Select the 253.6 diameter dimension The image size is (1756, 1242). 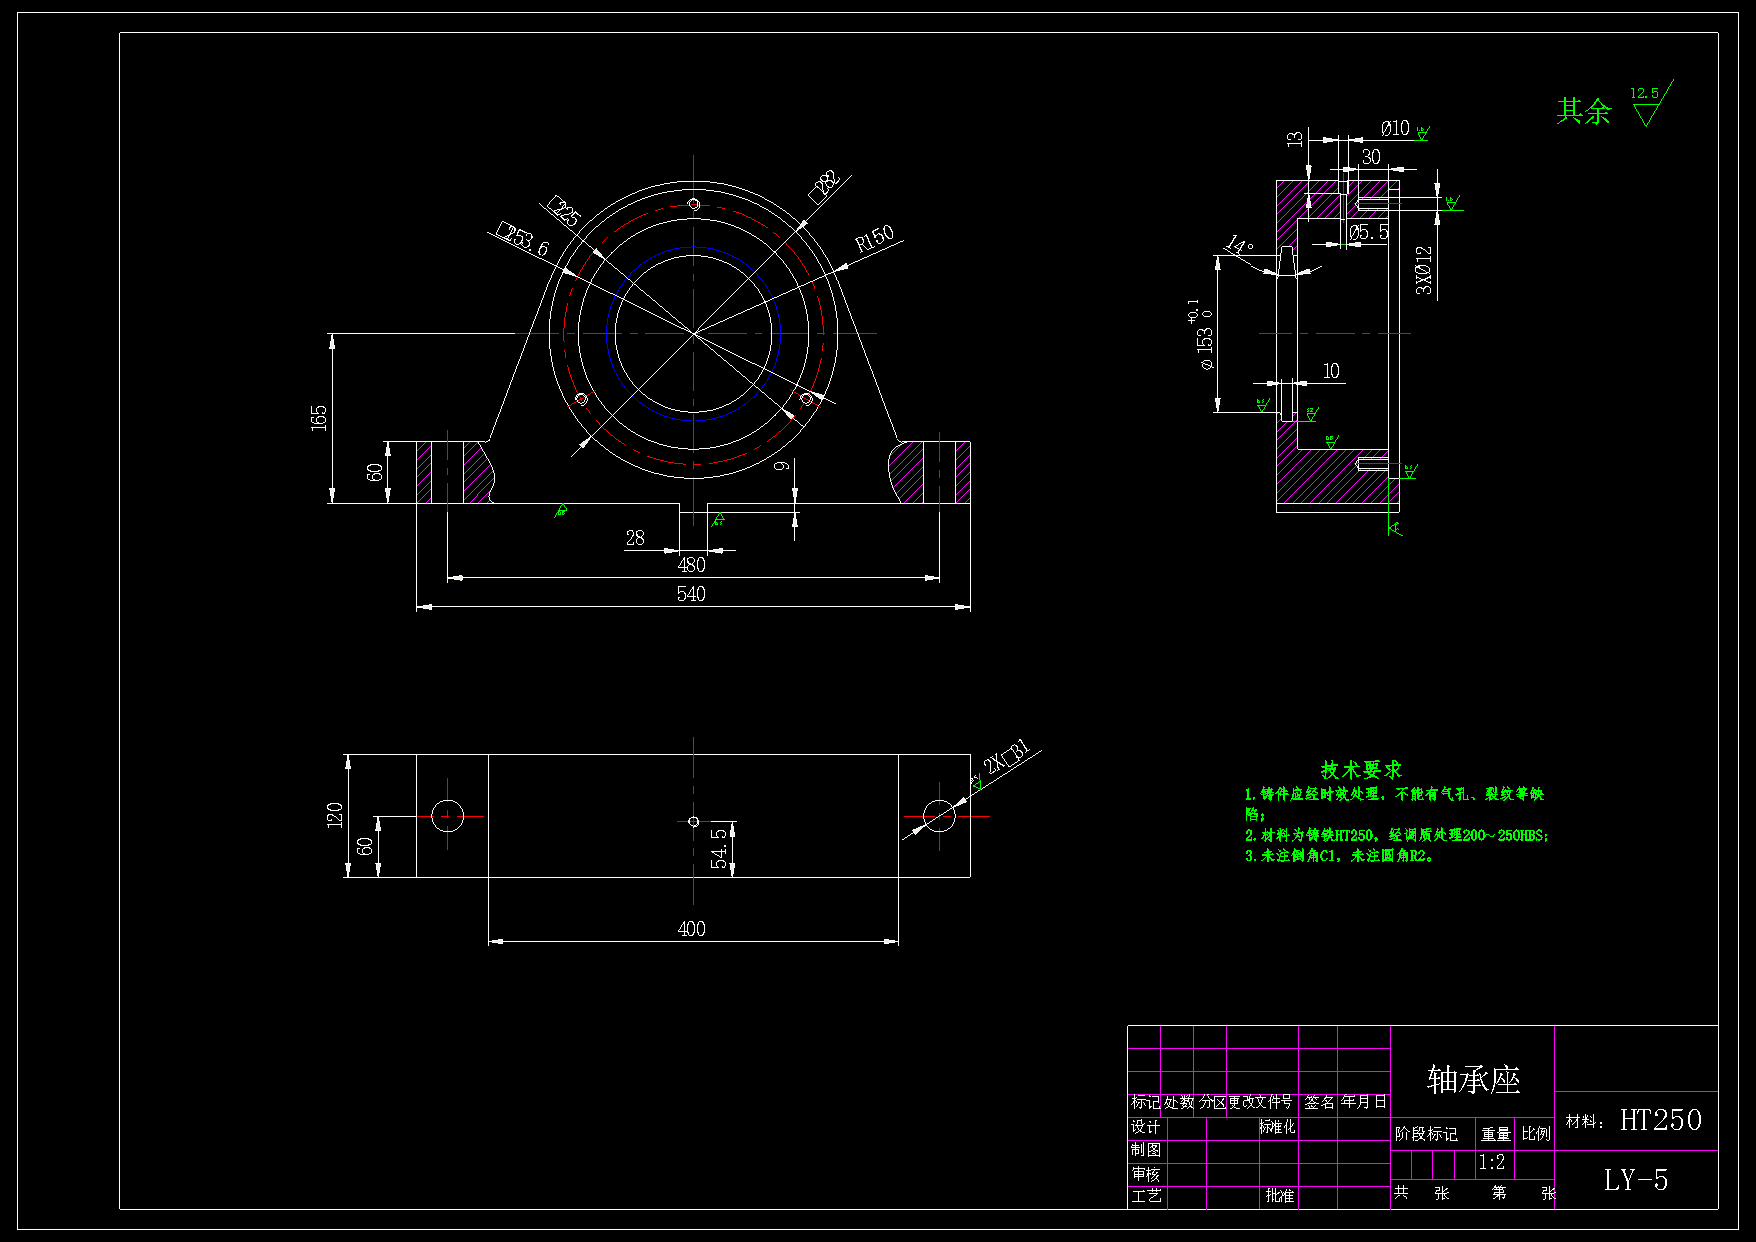click(523, 240)
